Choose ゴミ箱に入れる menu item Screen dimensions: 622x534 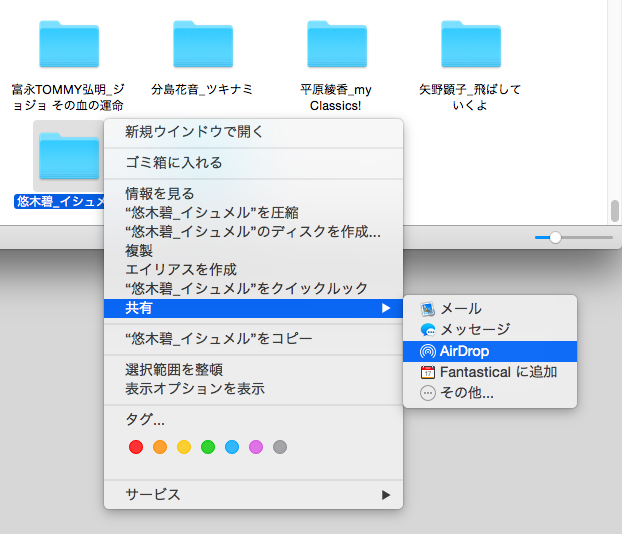click(174, 162)
